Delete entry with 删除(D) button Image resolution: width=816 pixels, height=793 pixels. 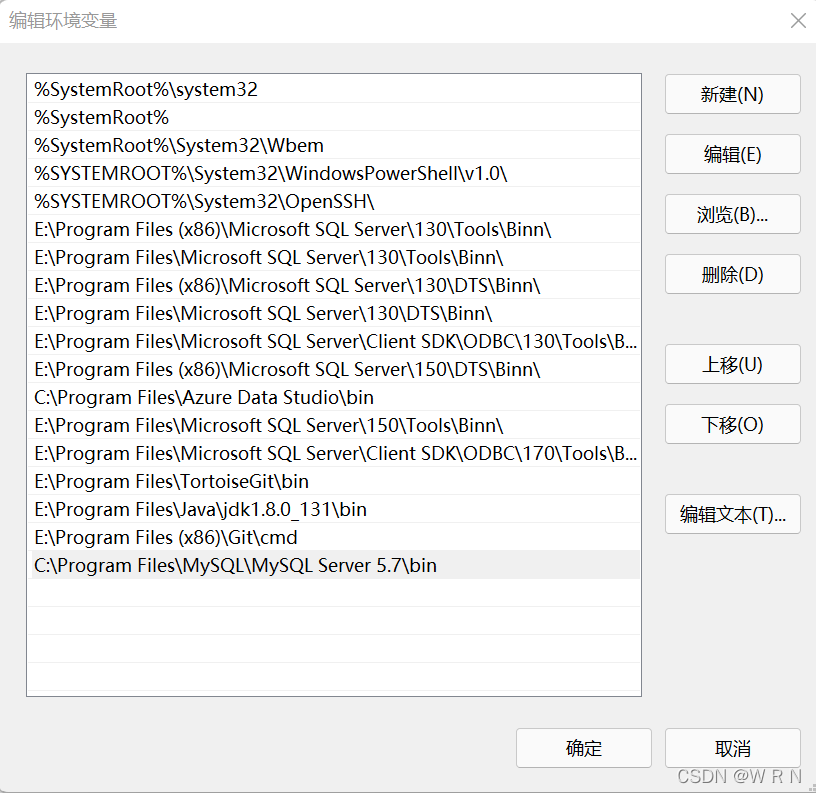(x=732, y=274)
